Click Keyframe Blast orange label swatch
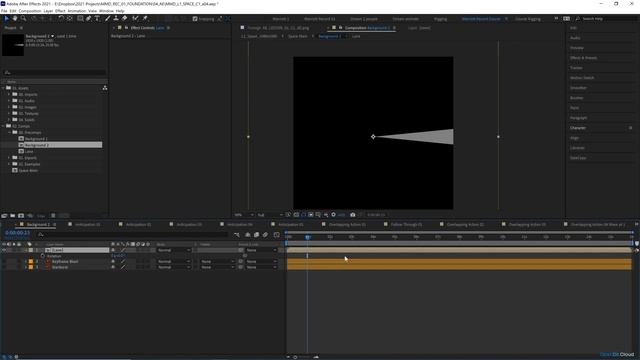 coord(31,262)
